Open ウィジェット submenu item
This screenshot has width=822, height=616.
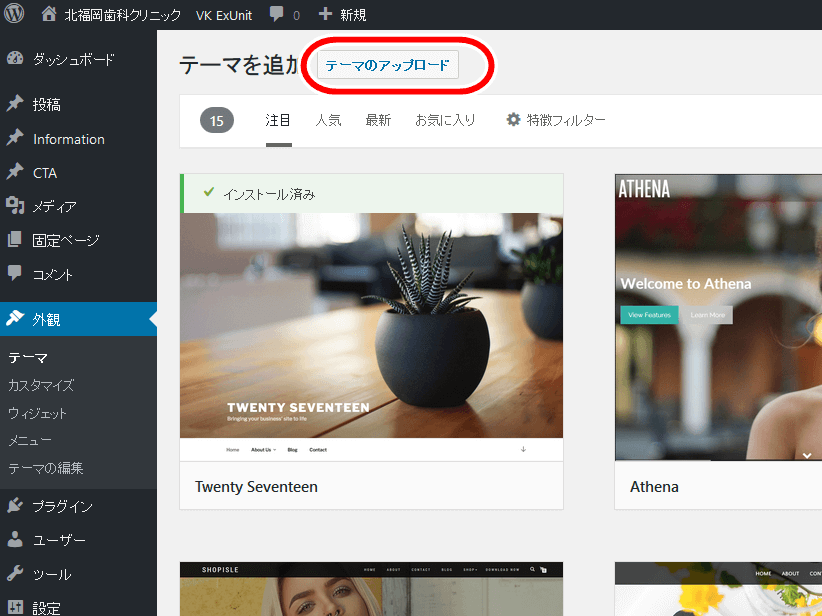[x=38, y=413]
